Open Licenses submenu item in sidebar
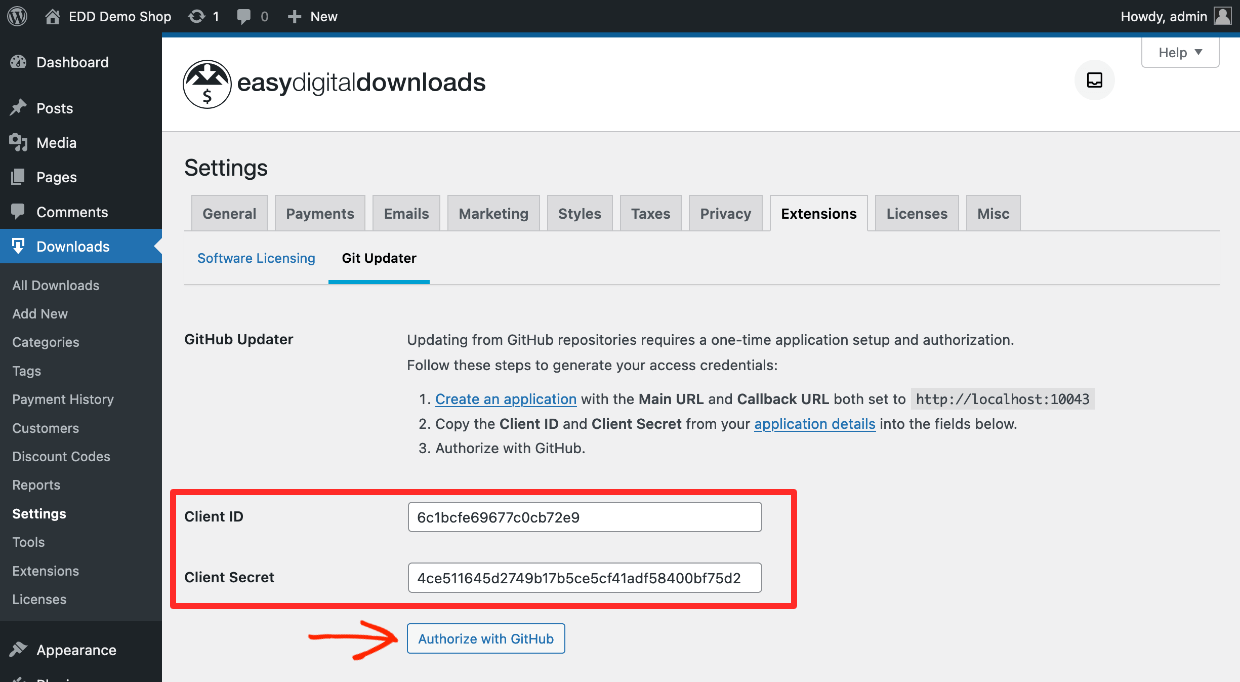 coord(39,600)
